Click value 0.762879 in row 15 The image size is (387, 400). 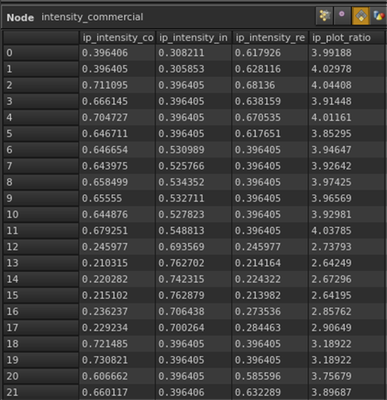point(181,295)
